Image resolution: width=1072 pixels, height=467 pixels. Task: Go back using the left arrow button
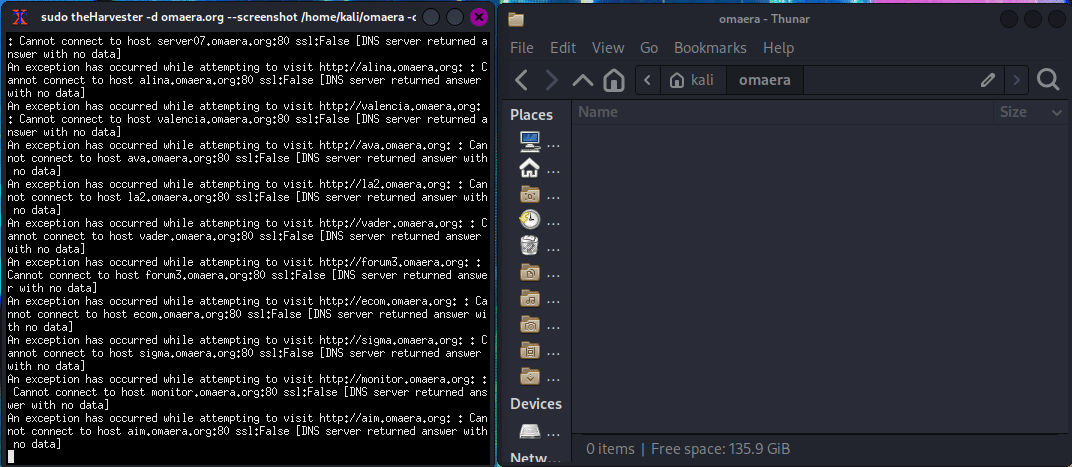[x=521, y=80]
